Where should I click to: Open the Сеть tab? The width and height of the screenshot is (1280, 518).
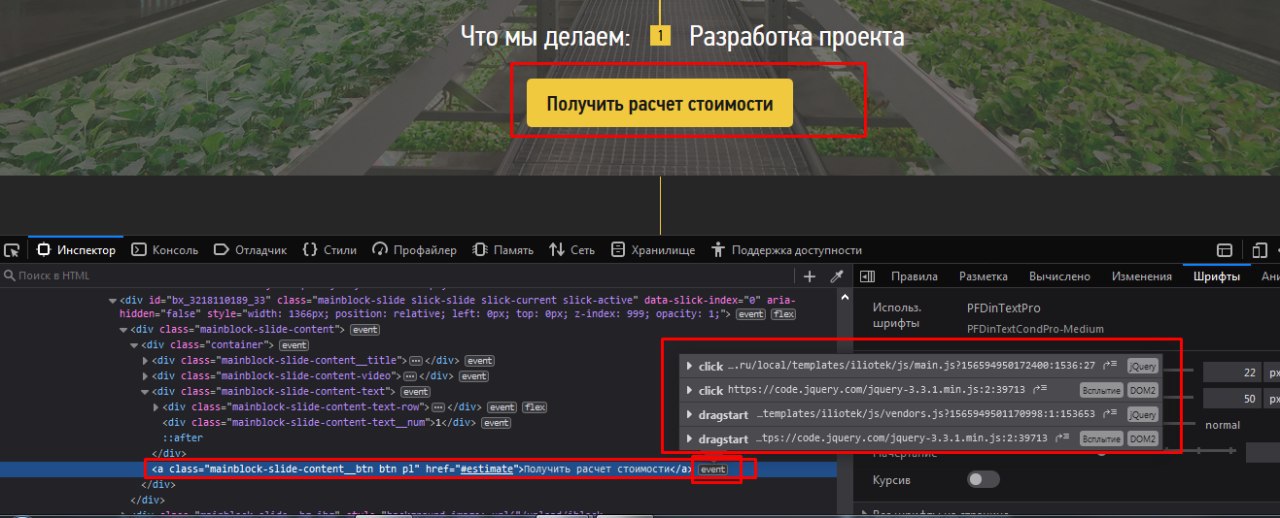[572, 250]
